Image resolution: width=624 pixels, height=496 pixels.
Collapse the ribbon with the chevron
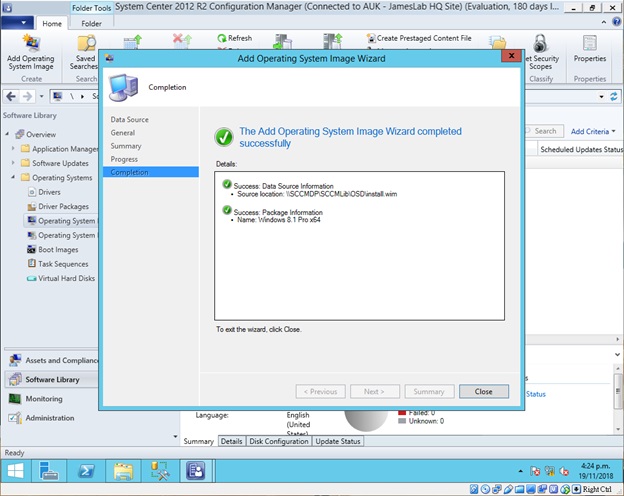pos(604,22)
